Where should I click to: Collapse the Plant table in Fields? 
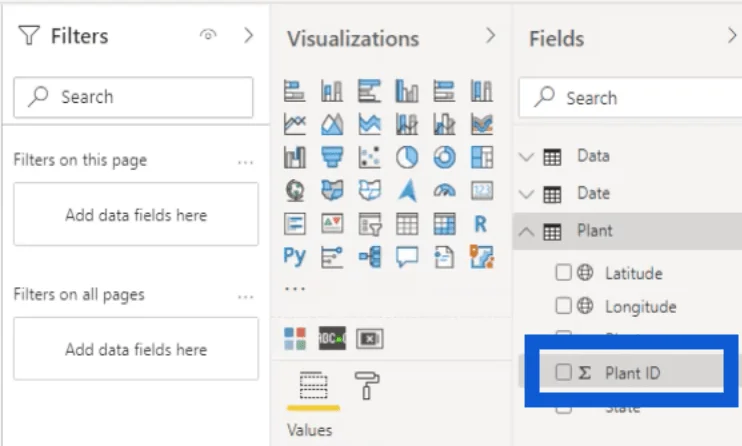(x=526, y=232)
